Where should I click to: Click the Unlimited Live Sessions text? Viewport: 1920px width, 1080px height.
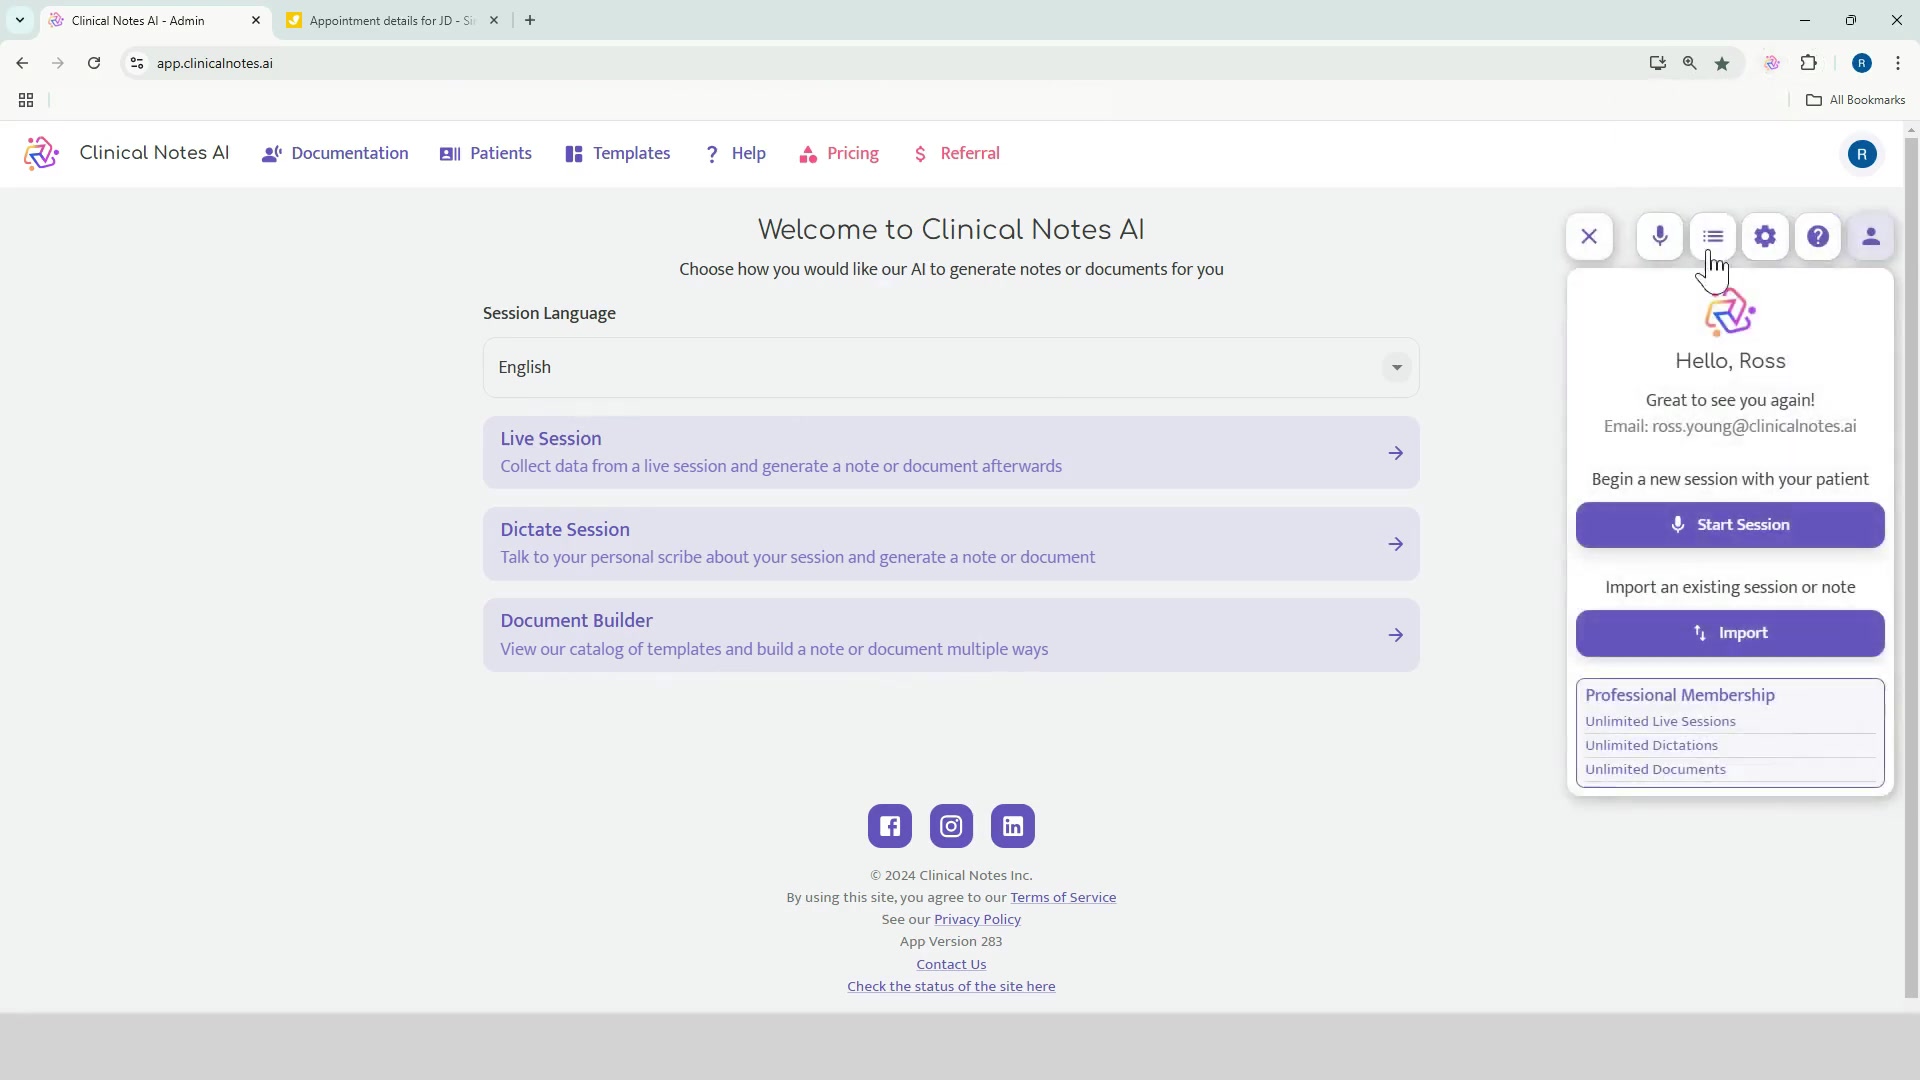(1660, 721)
